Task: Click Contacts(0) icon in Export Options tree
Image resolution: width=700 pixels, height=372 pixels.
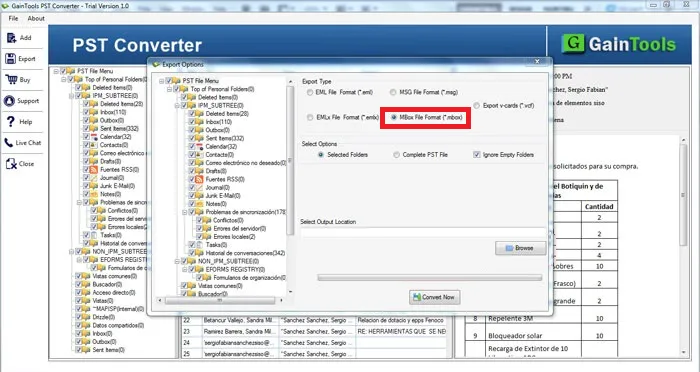Action: (x=200, y=155)
